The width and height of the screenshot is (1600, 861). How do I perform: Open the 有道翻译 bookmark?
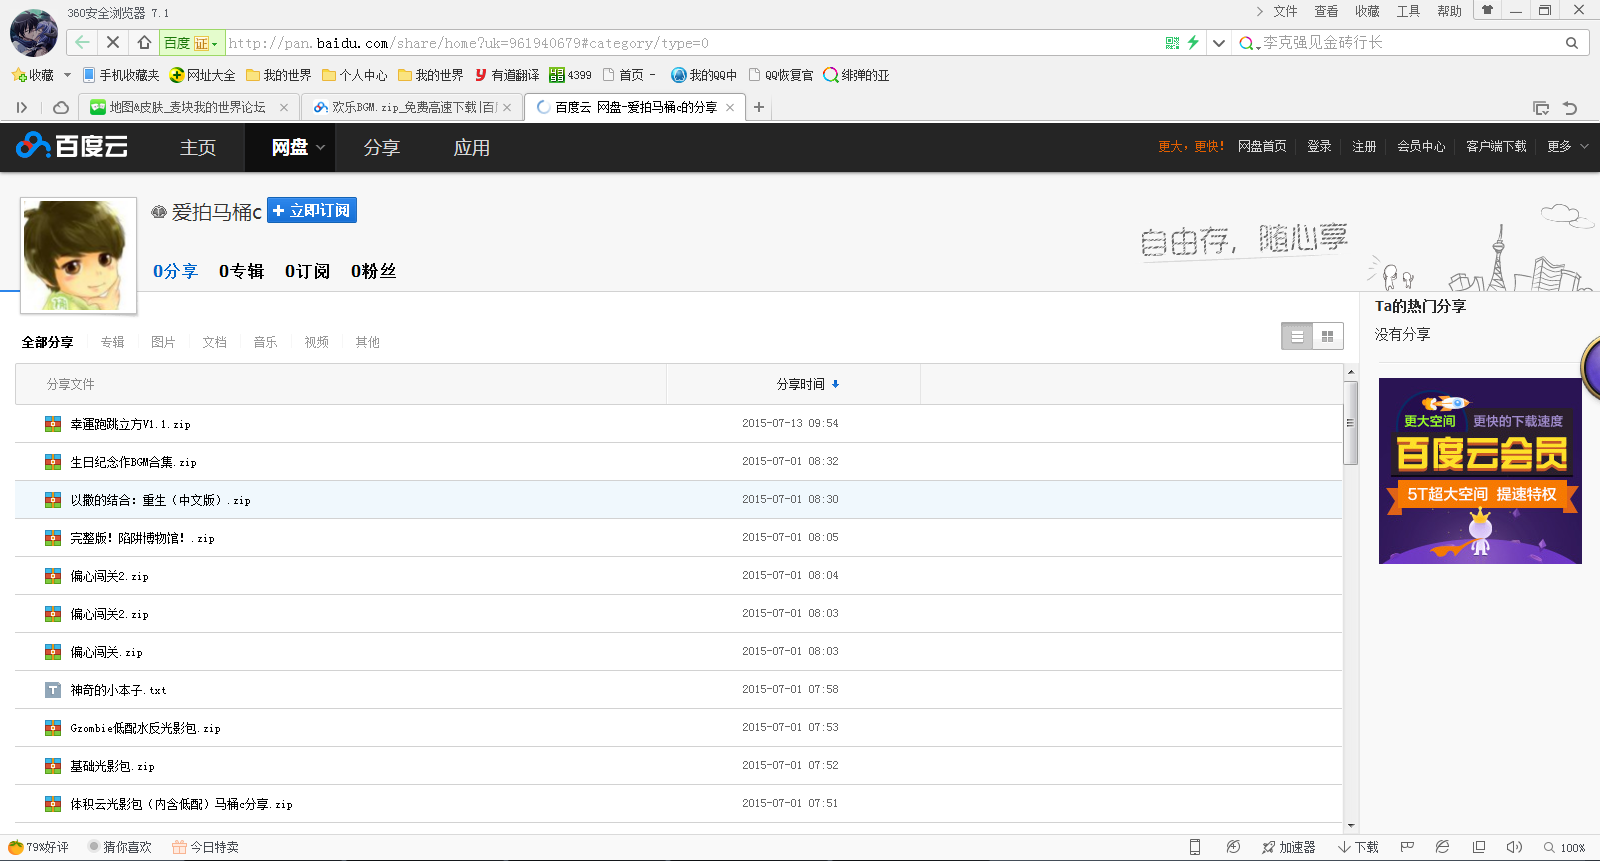(x=507, y=75)
